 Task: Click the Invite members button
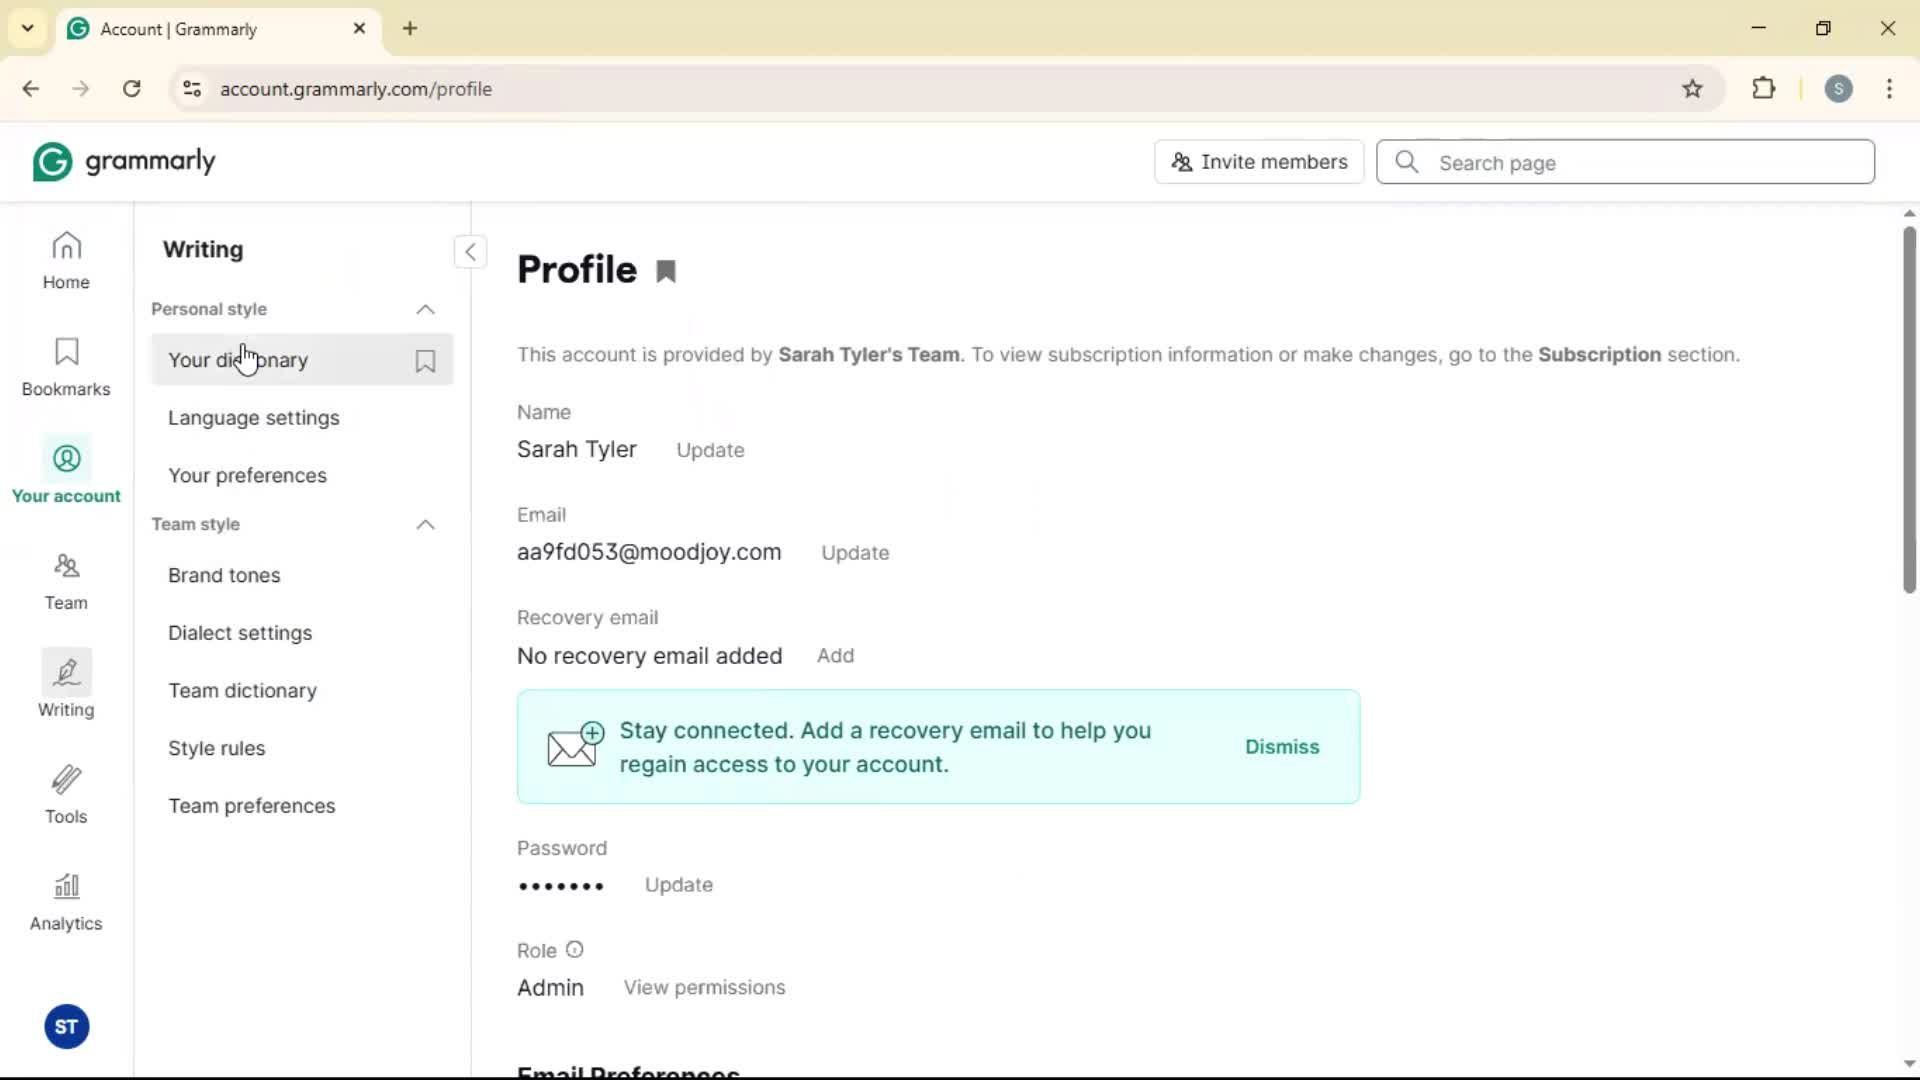tap(1259, 162)
